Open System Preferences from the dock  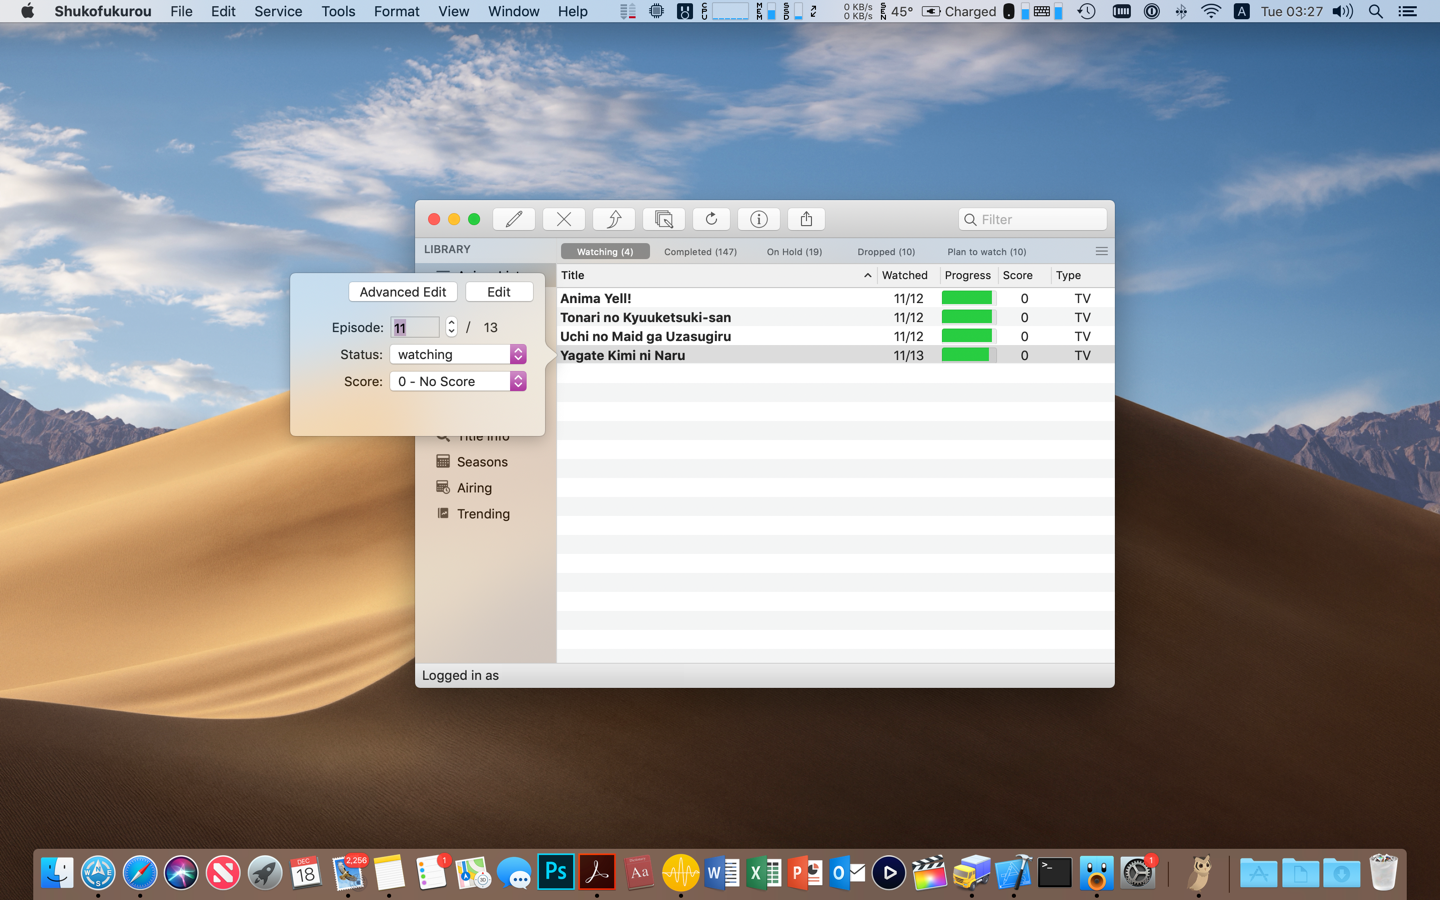point(1137,872)
